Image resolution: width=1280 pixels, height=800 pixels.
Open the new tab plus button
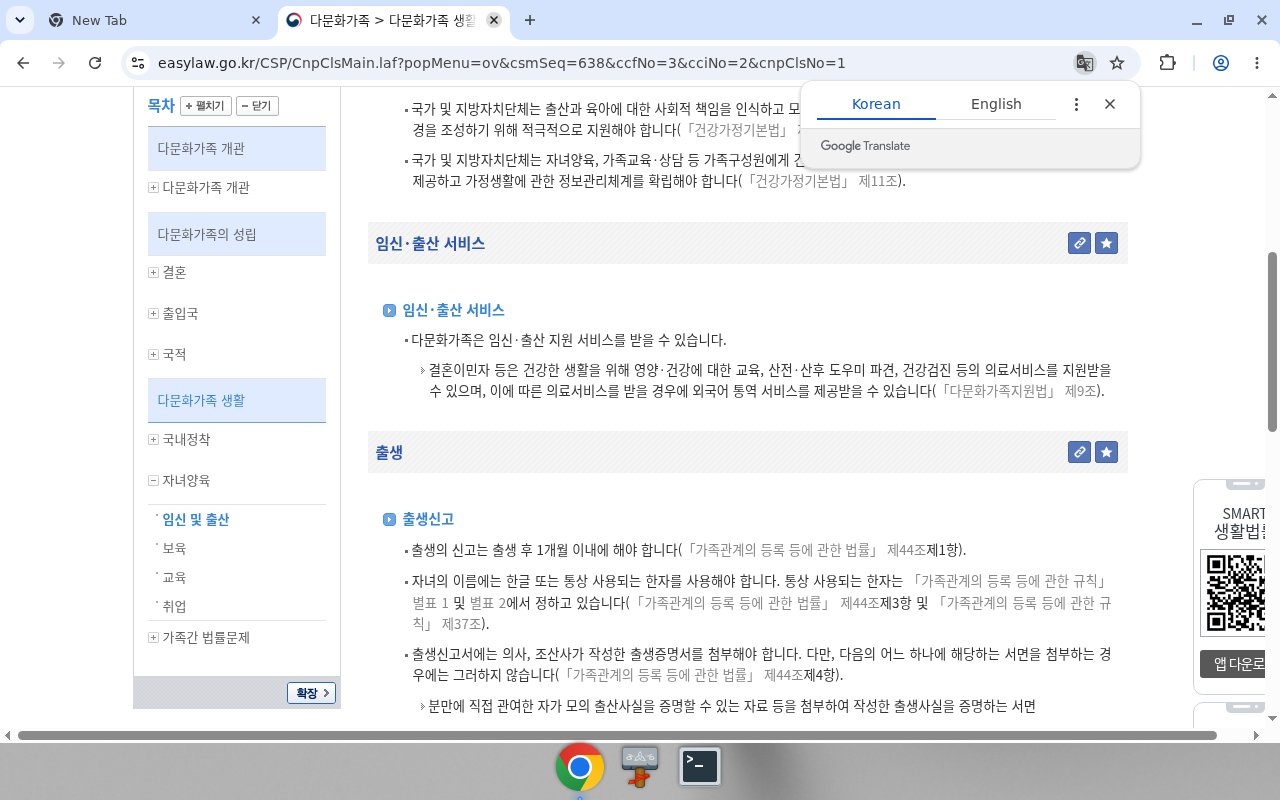(530, 20)
